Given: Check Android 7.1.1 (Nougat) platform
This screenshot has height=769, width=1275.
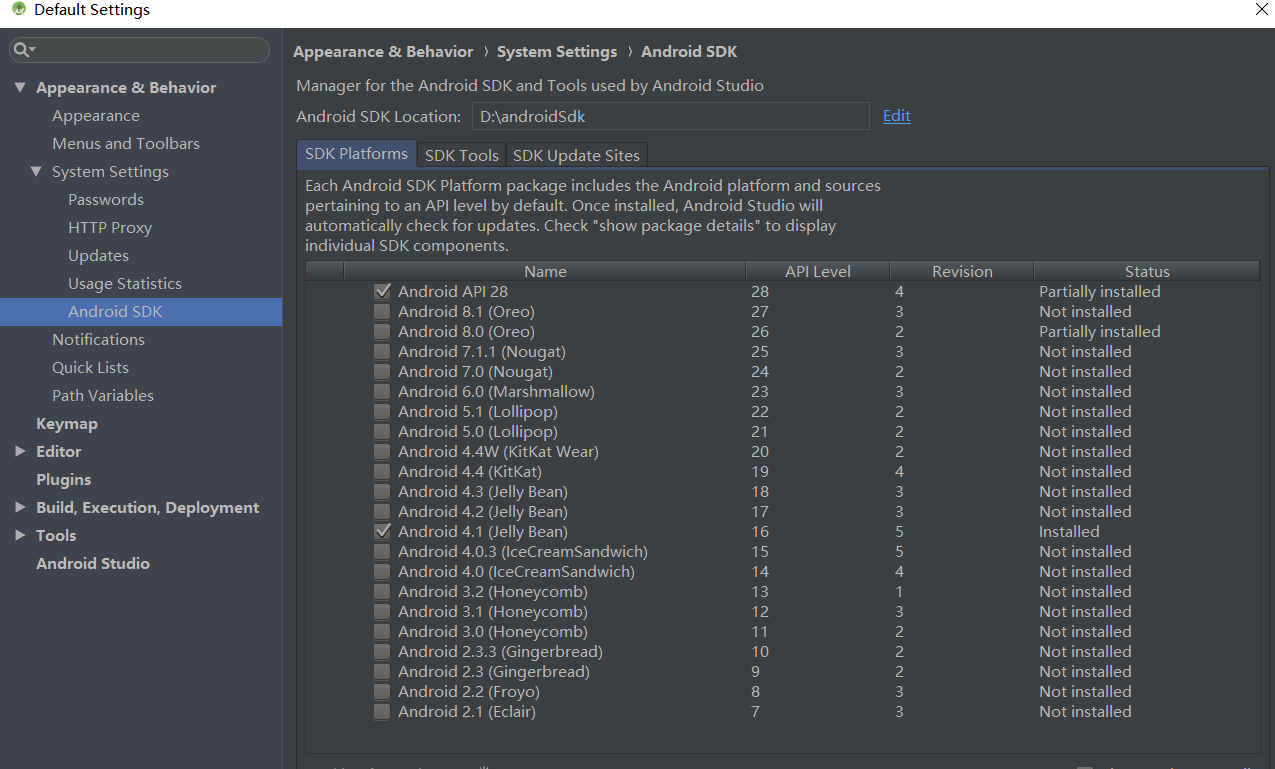Looking at the screenshot, I should [381, 352].
